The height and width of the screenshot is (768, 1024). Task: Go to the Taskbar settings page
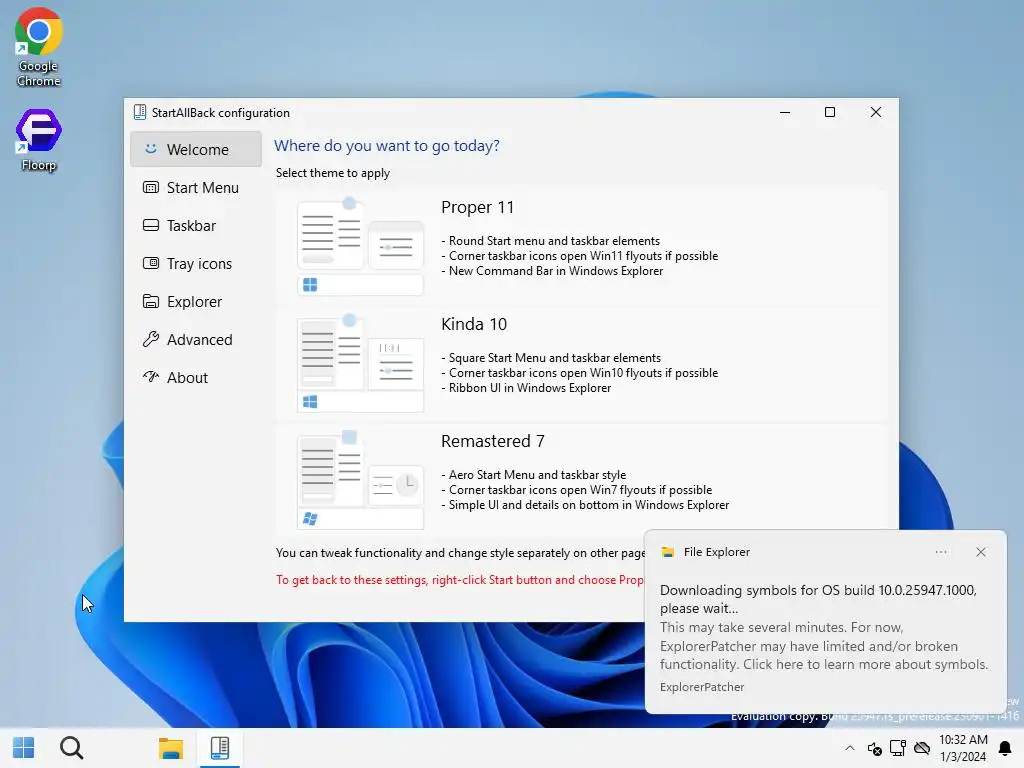tap(196, 225)
